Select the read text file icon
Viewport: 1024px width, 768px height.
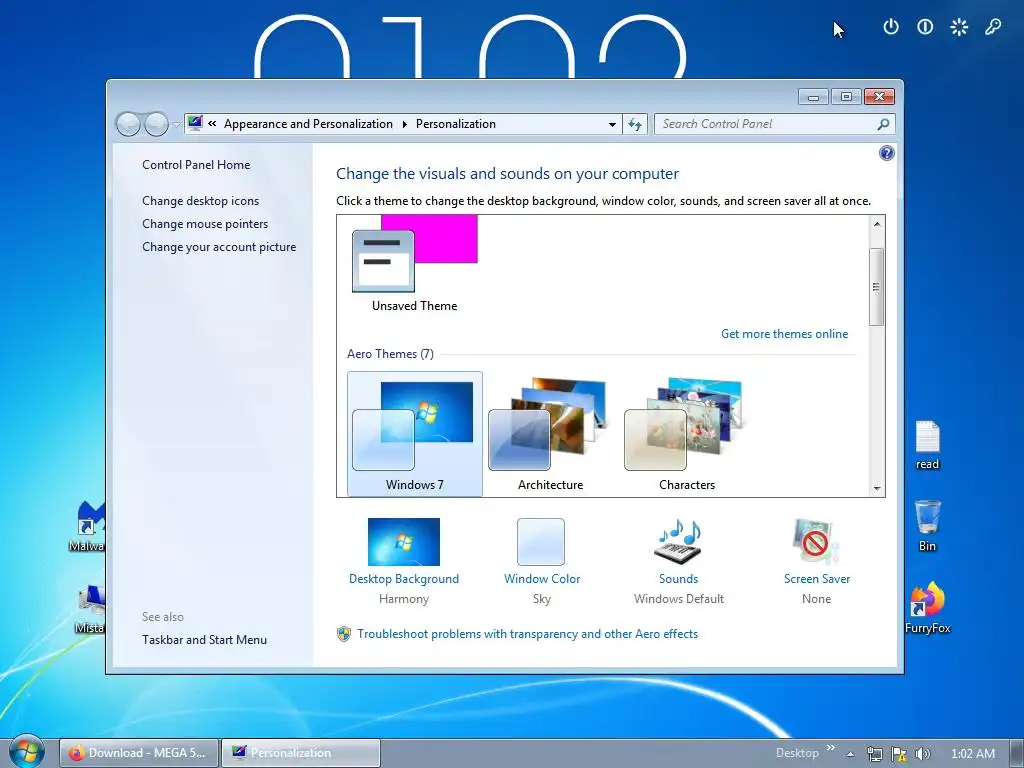click(927, 445)
